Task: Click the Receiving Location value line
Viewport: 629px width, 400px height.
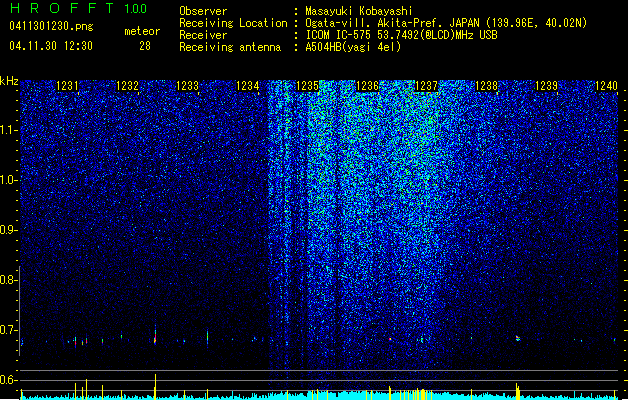Action: (446, 23)
